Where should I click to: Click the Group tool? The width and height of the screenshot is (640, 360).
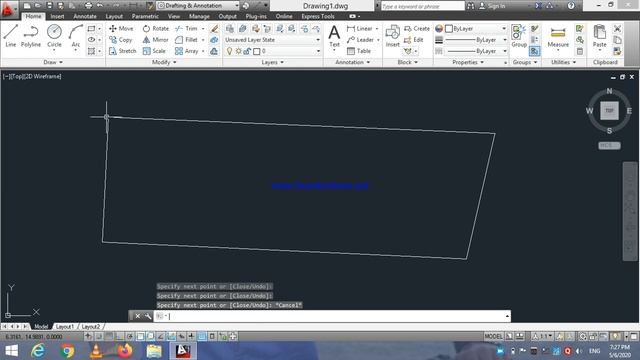click(x=519, y=36)
